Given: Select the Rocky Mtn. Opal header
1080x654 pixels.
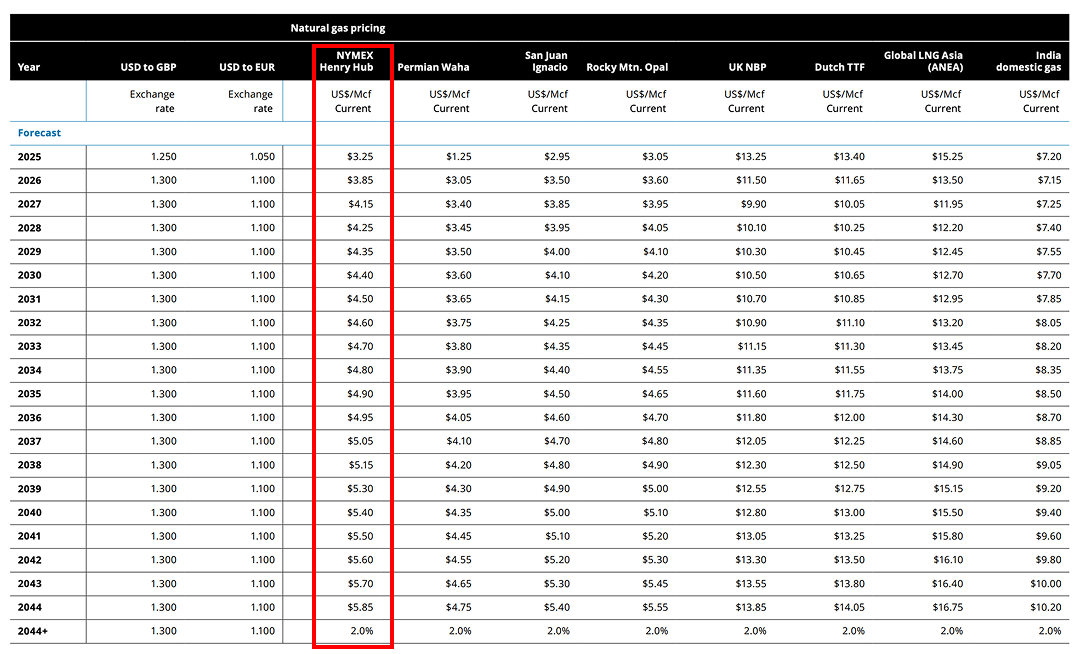Looking at the screenshot, I should pos(627,67).
